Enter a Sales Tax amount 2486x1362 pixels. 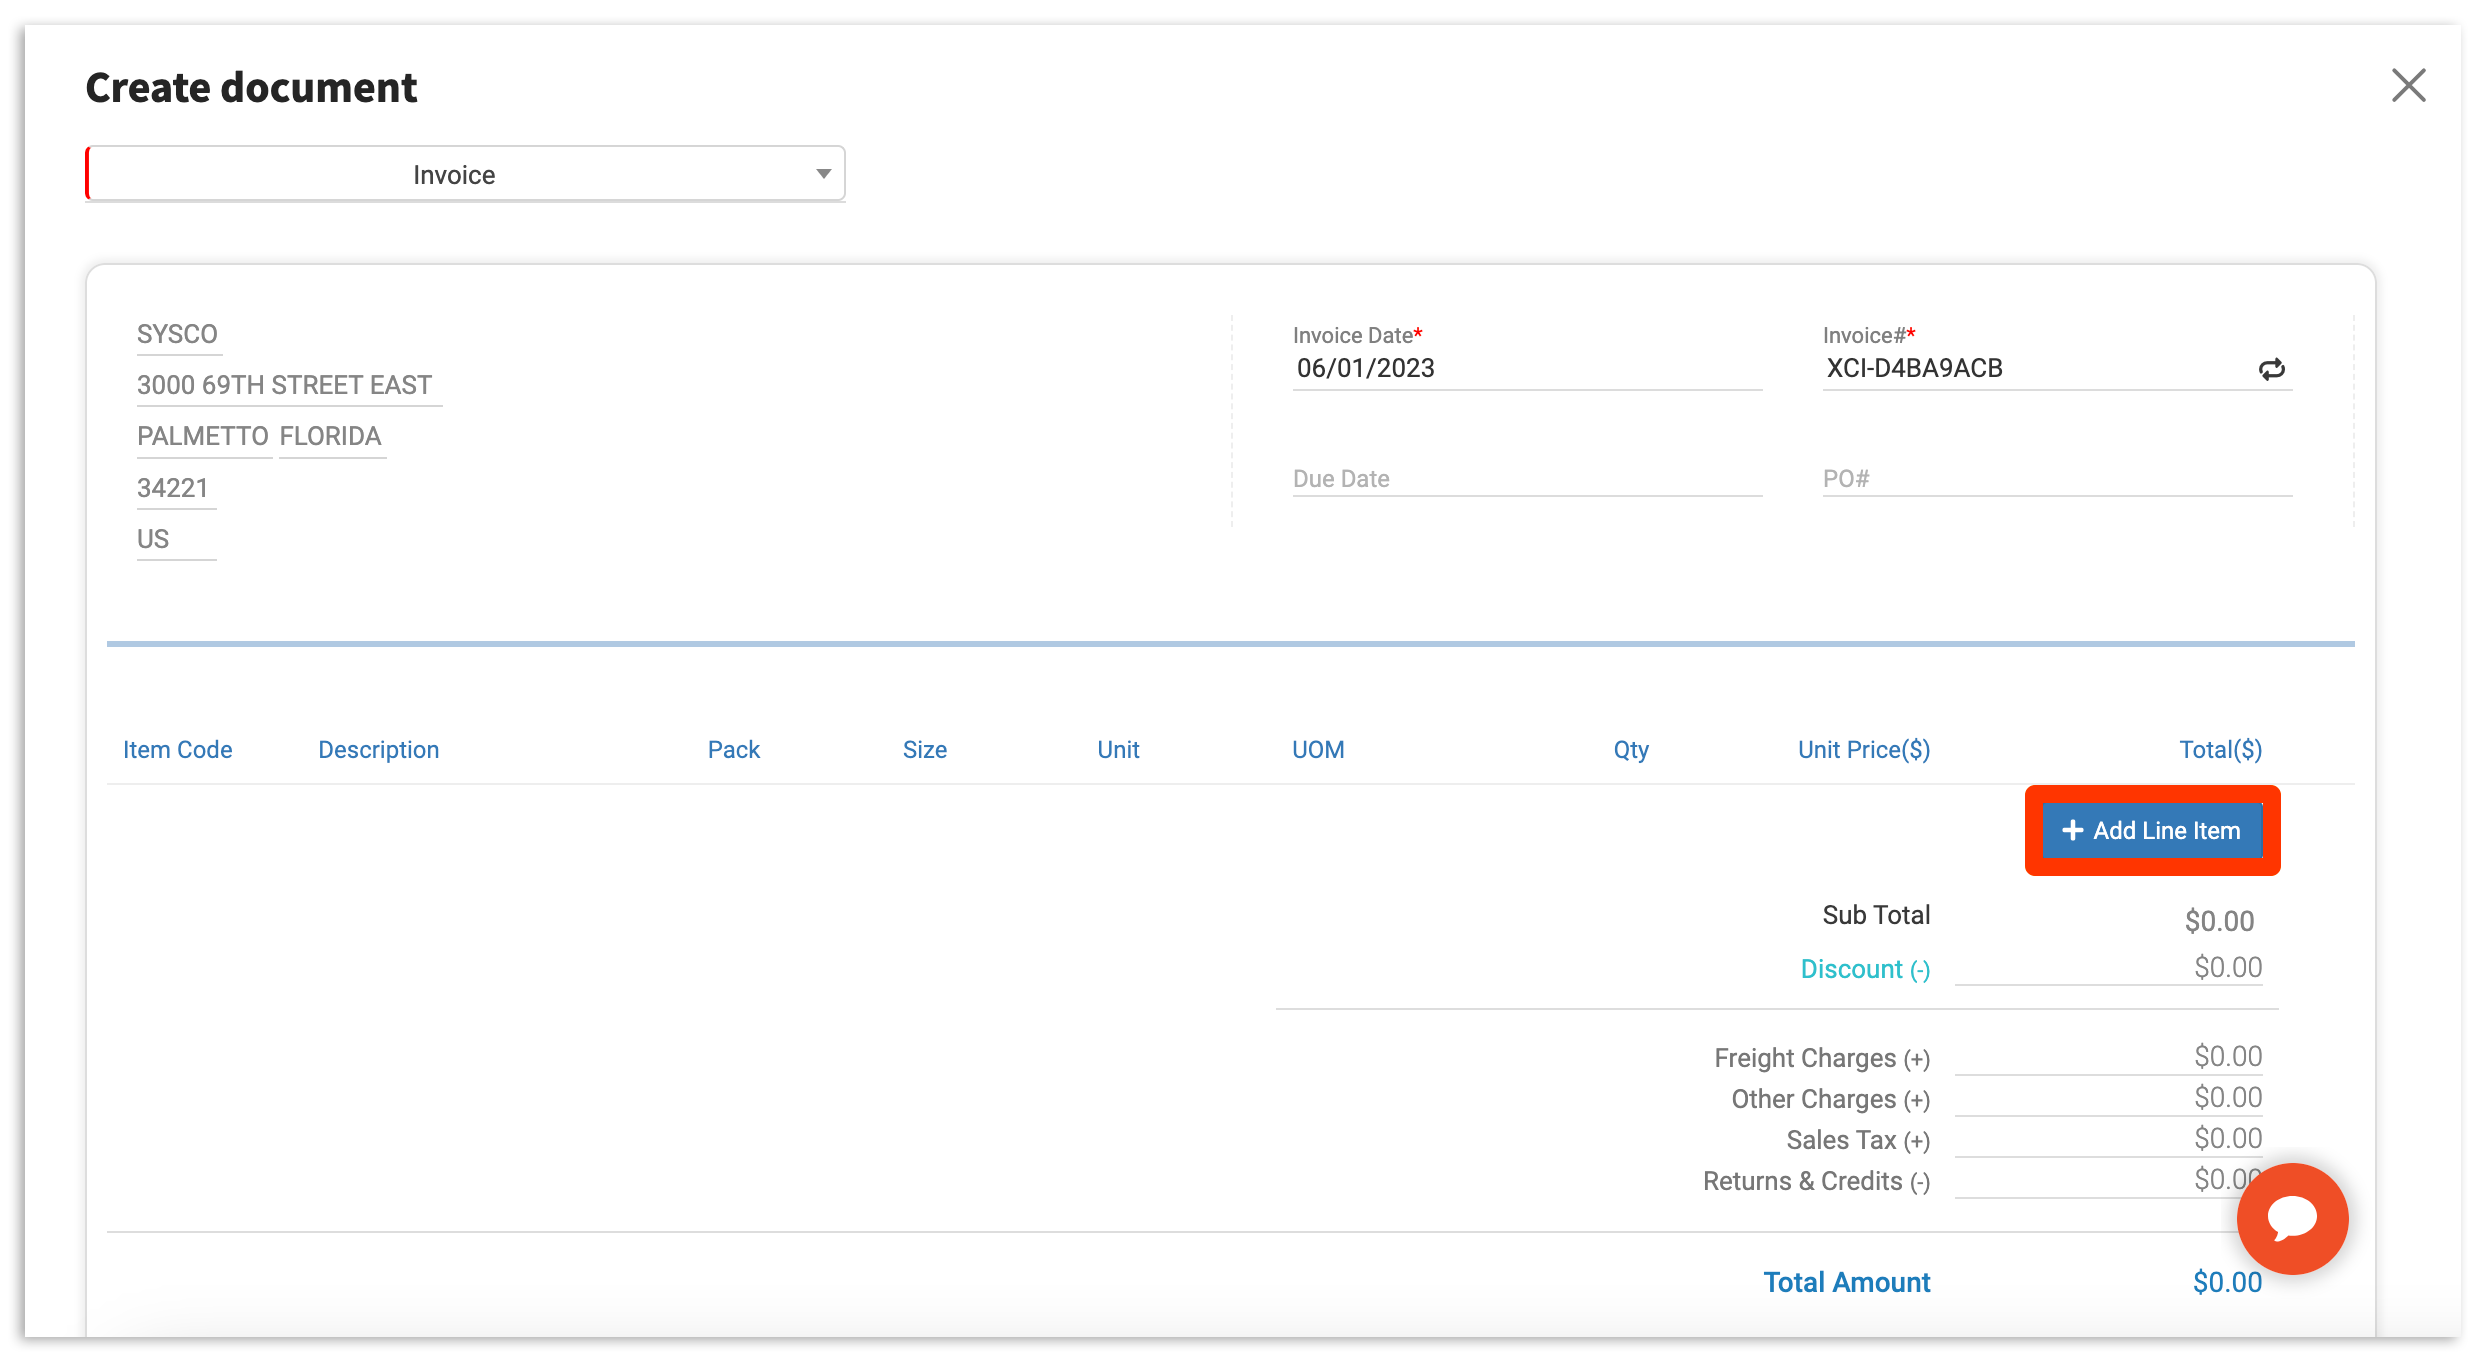[2110, 1139]
